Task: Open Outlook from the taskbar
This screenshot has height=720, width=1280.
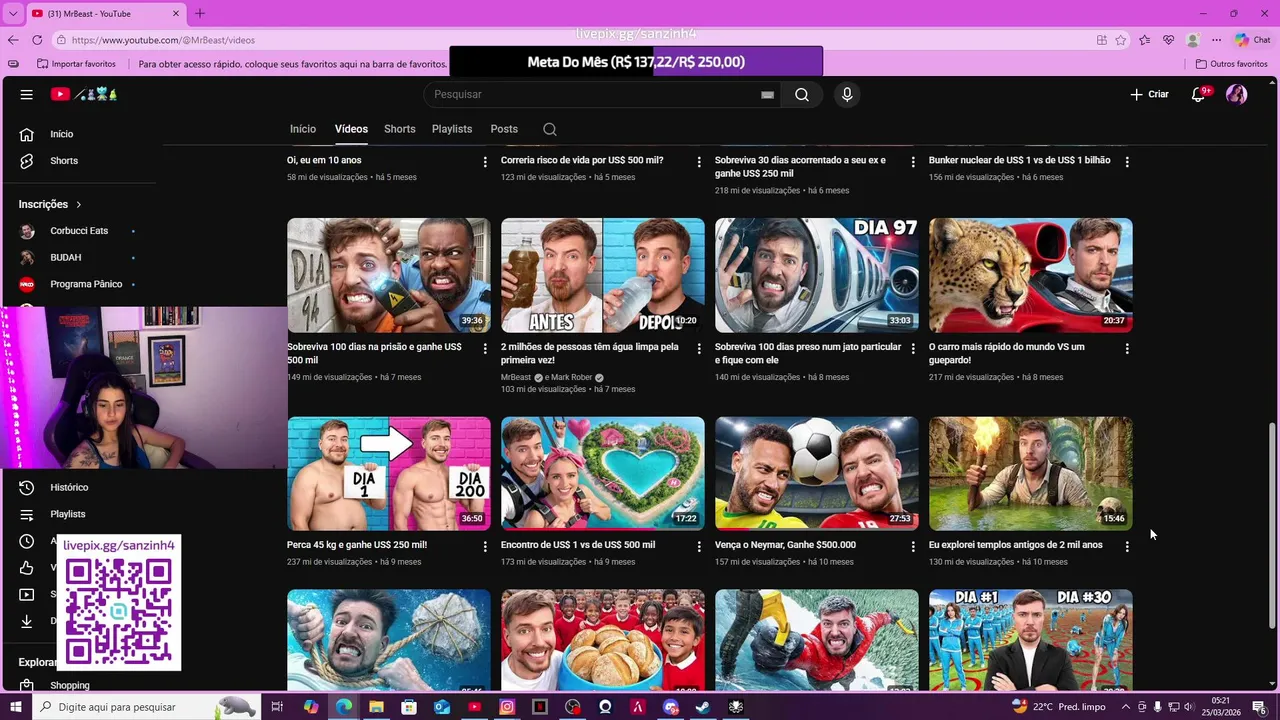Action: (x=442, y=707)
